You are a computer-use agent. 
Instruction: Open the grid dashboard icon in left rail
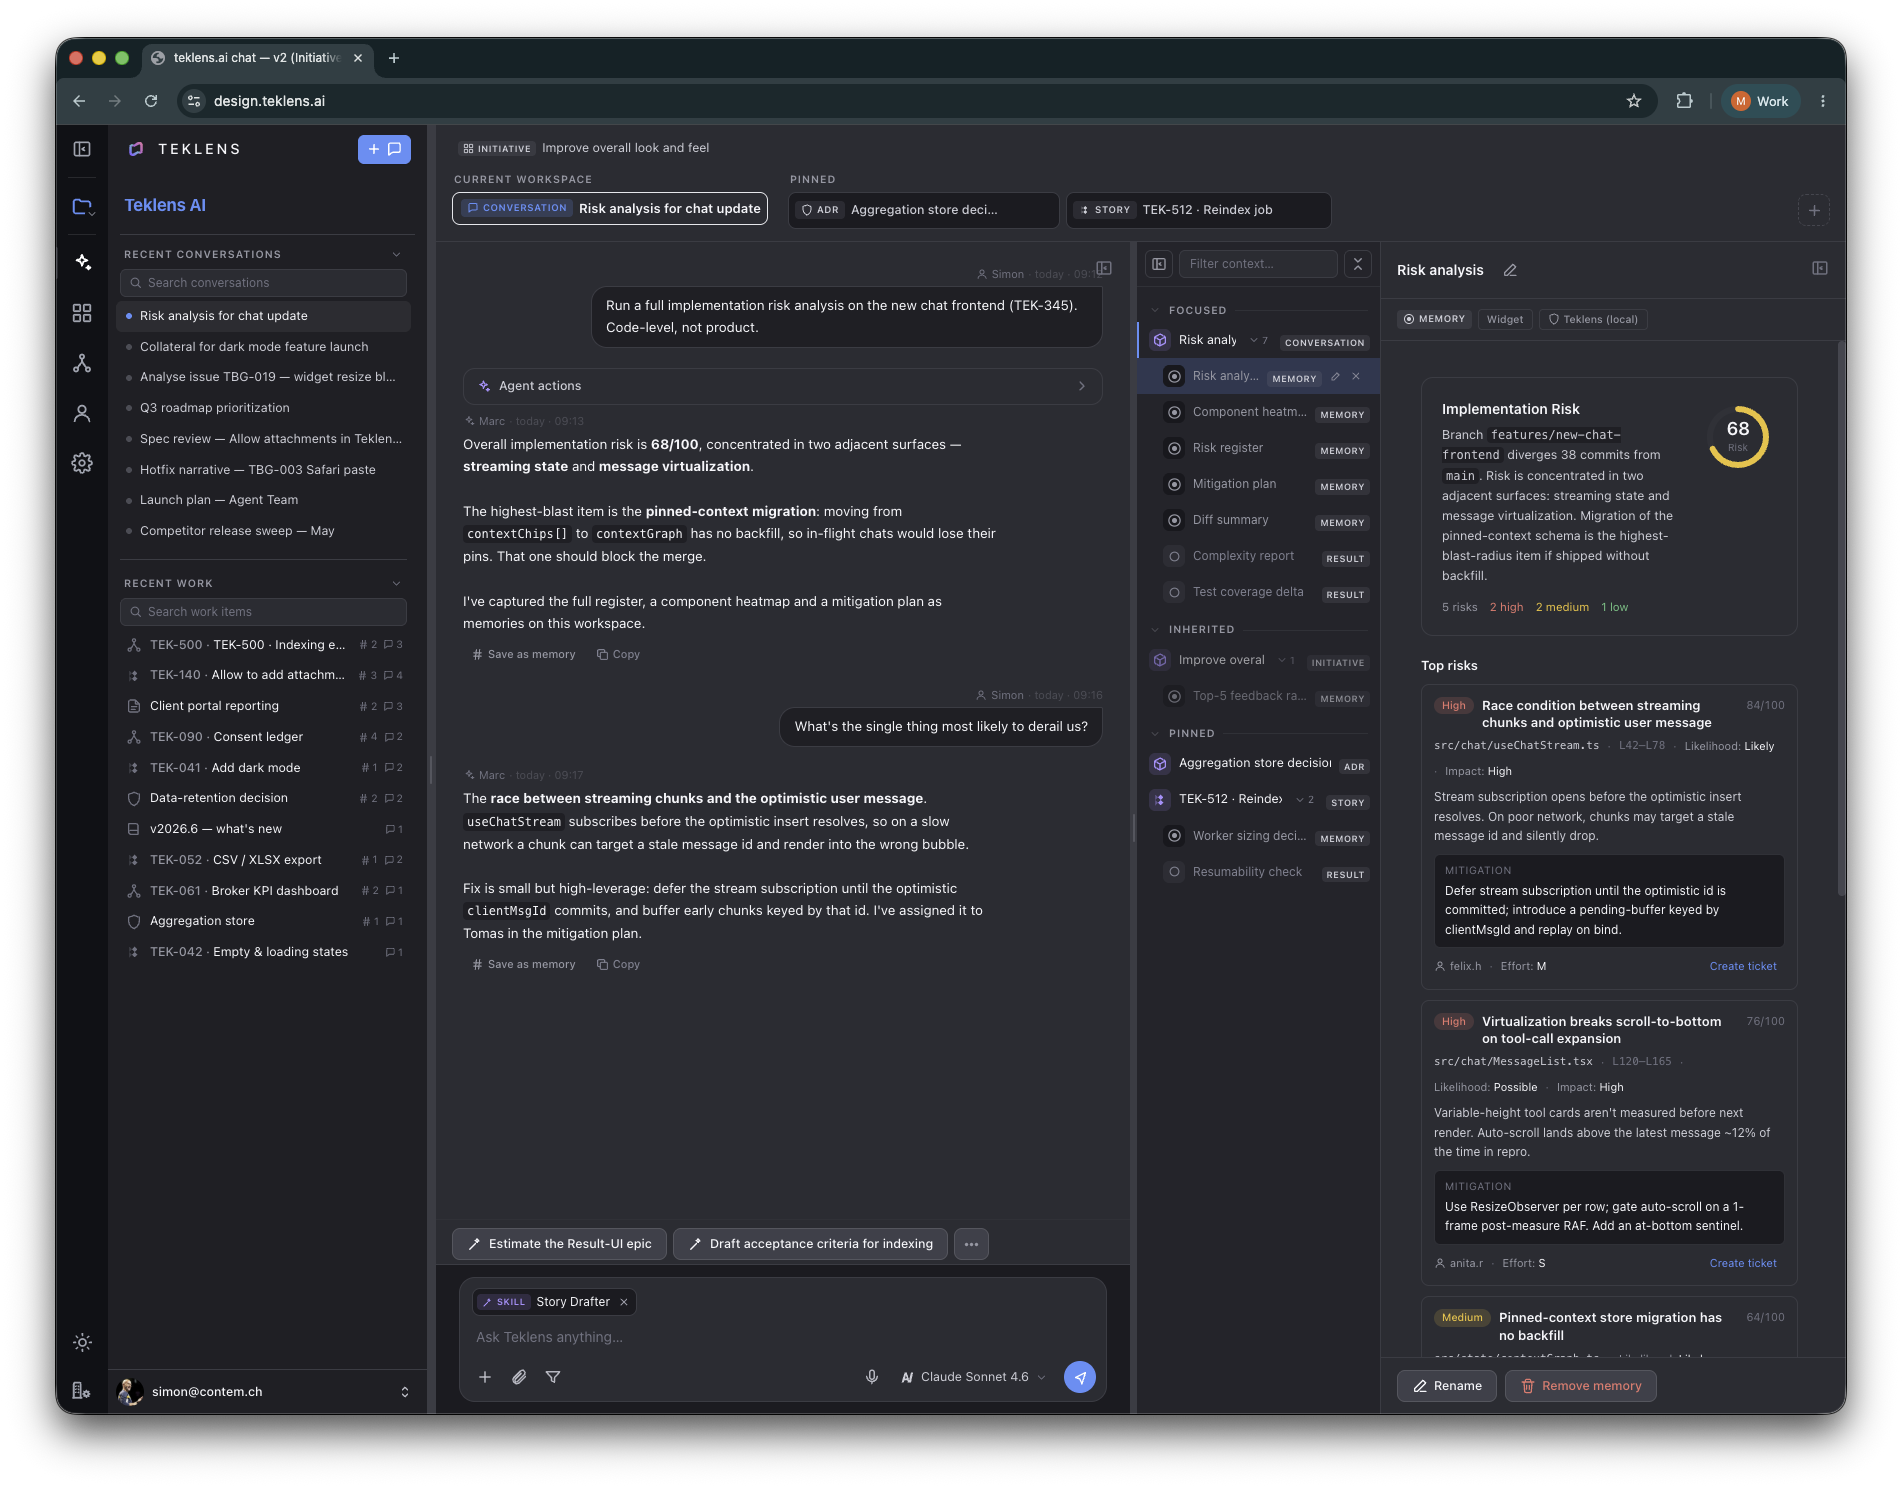82,313
